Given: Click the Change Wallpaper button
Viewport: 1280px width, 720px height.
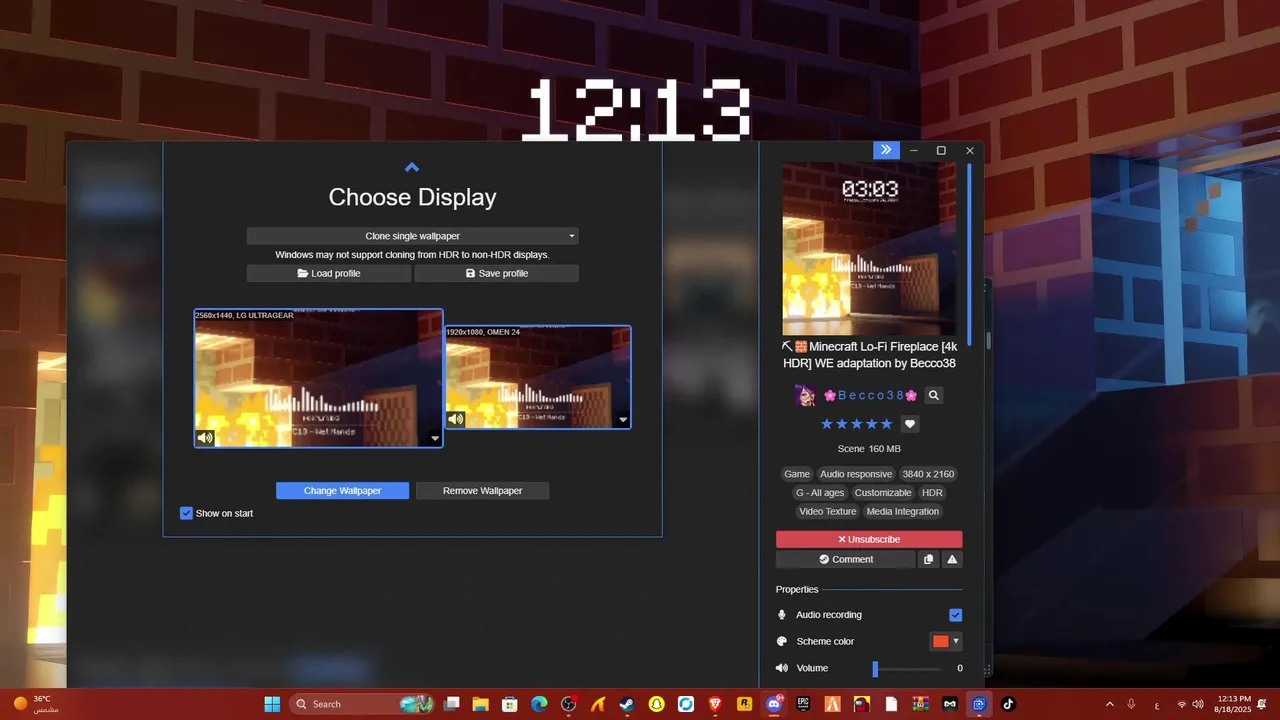Looking at the screenshot, I should coord(342,491).
